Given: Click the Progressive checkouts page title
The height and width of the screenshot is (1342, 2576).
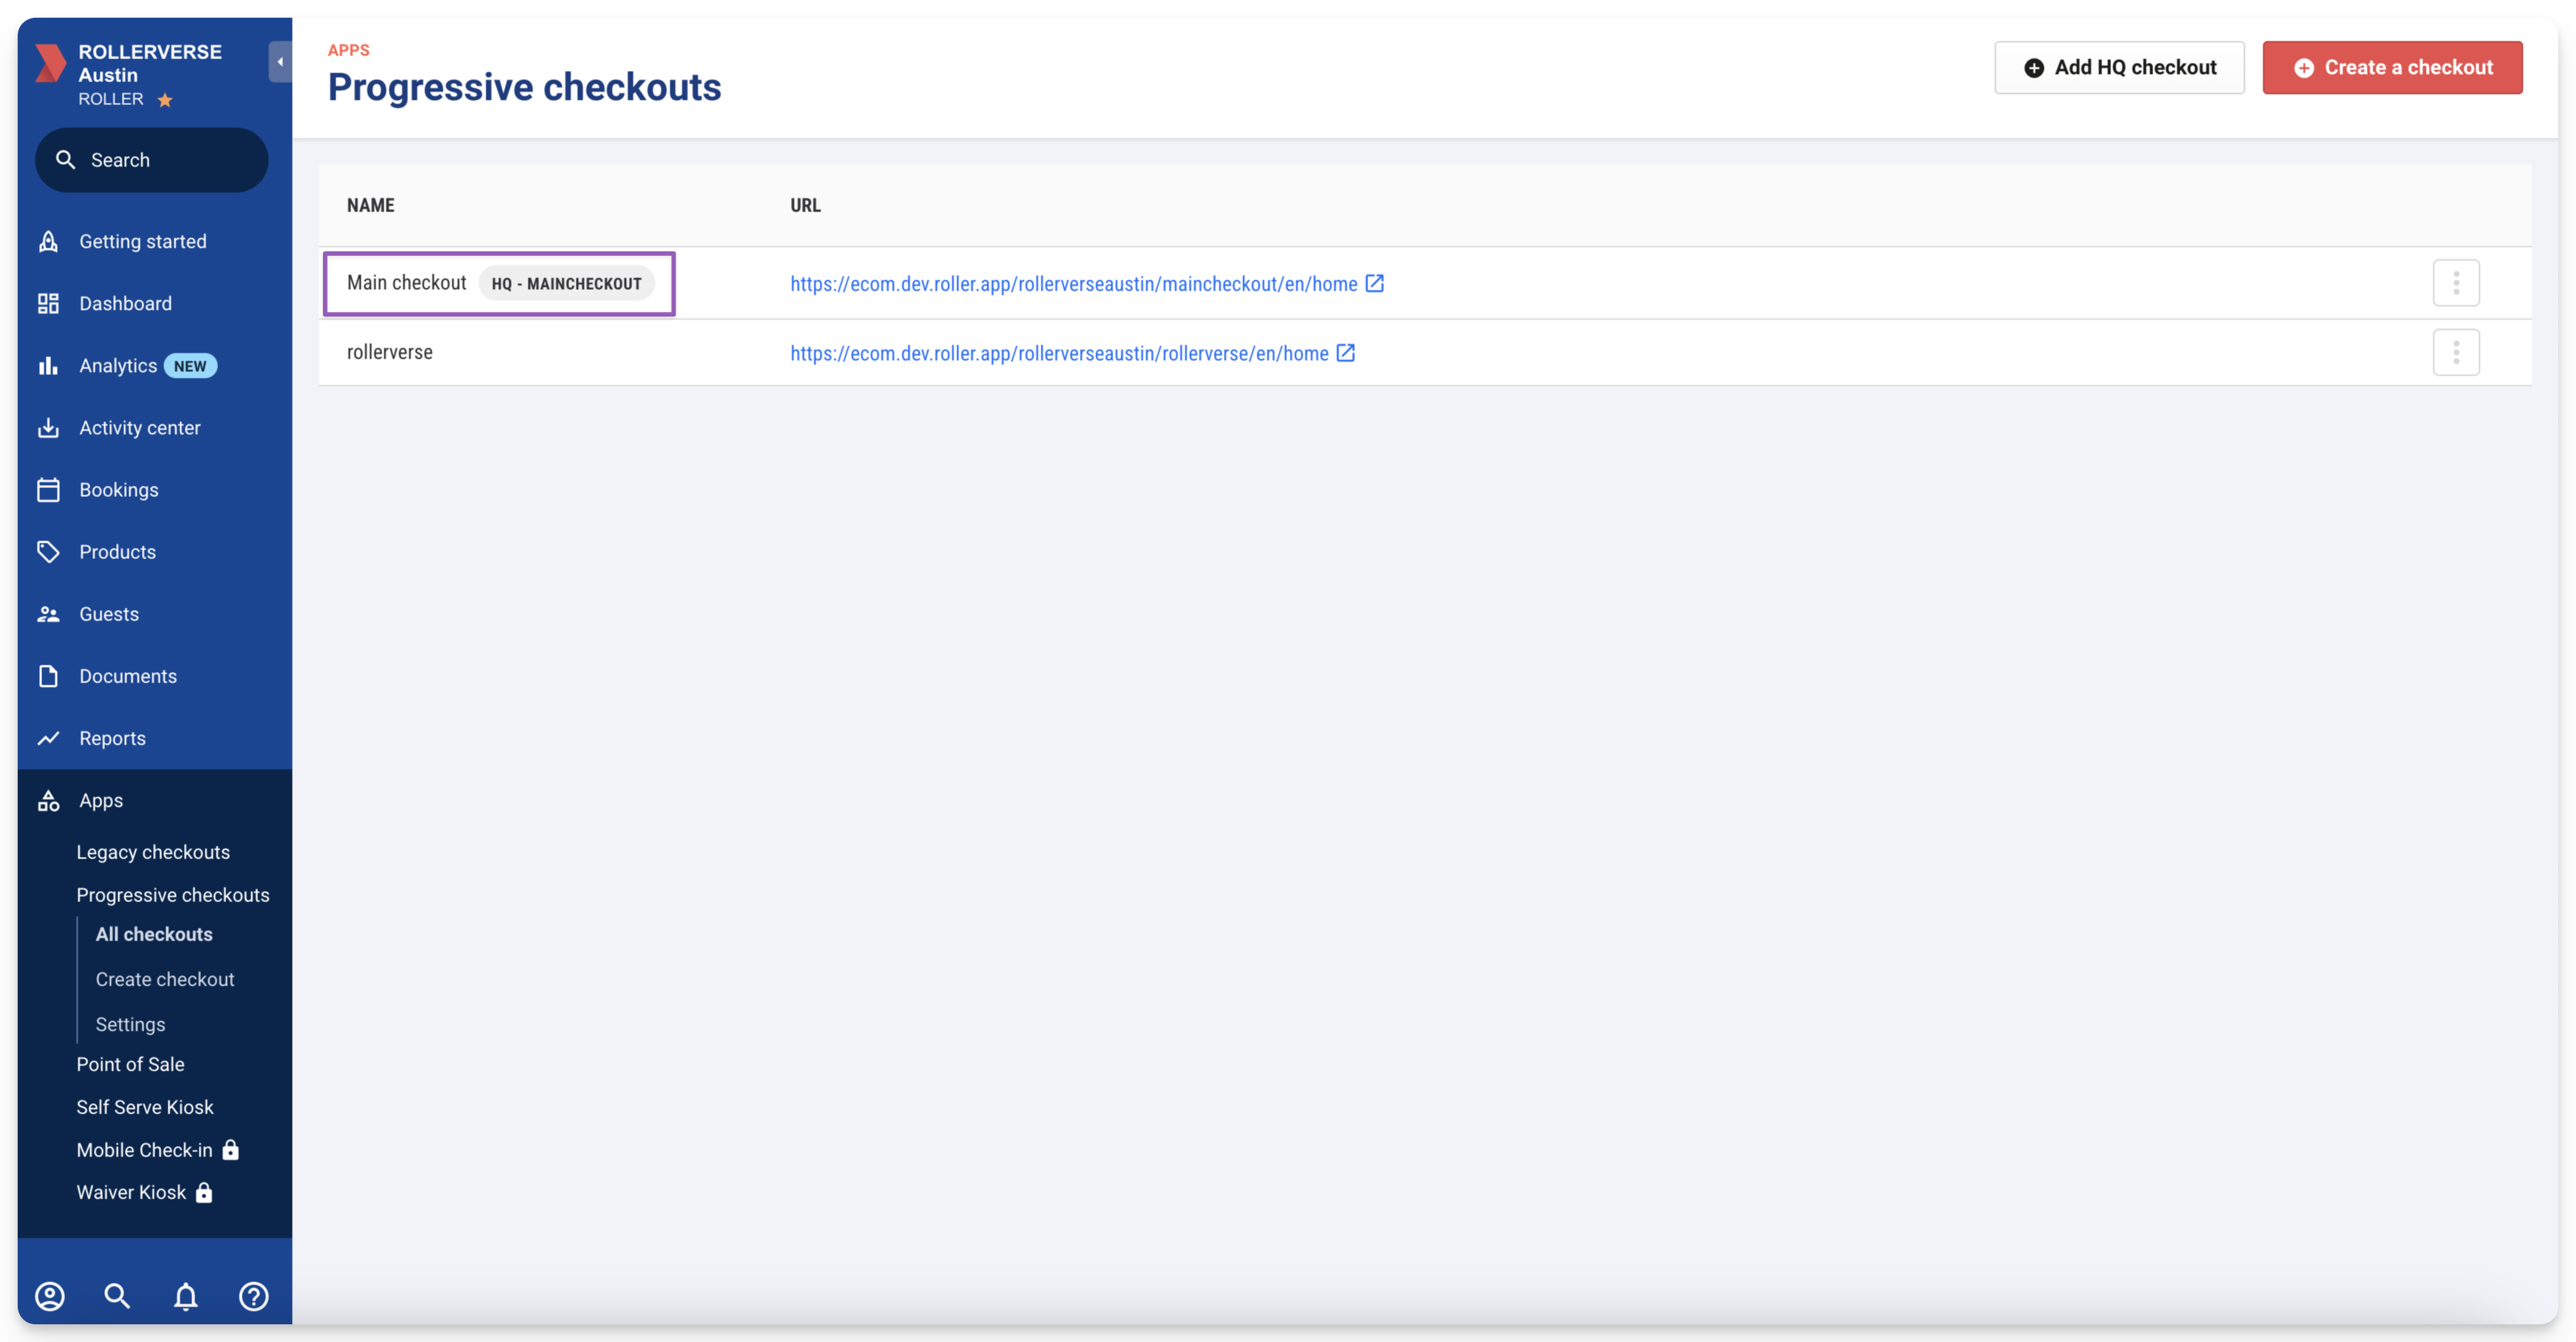Looking at the screenshot, I should 525,87.
